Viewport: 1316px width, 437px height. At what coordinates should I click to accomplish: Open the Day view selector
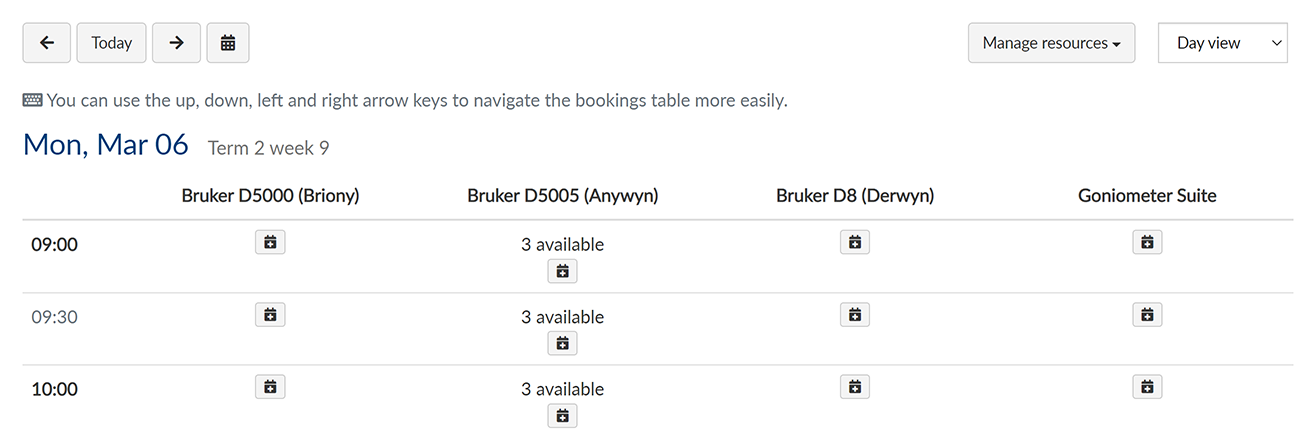pyautogui.click(x=1222, y=43)
